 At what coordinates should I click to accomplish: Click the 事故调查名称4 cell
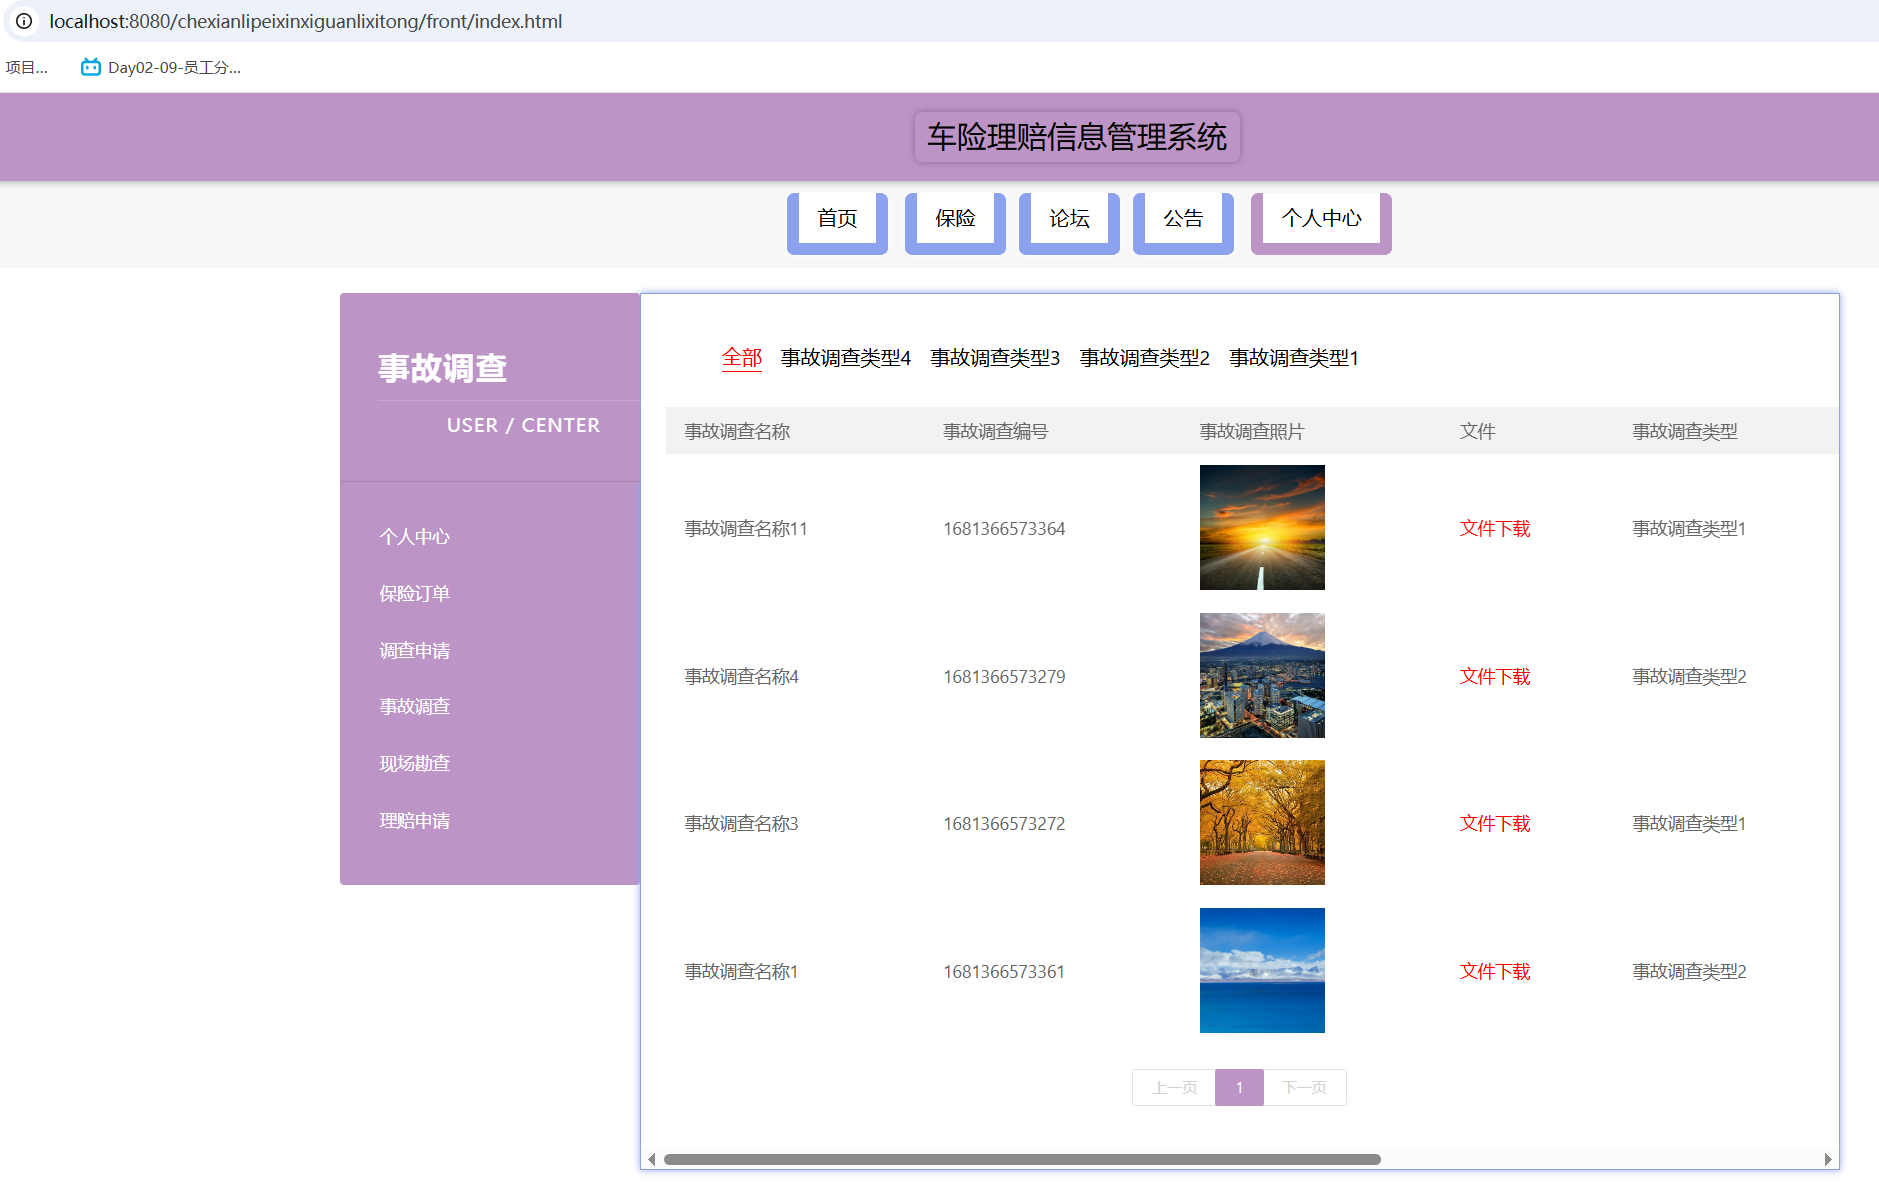click(742, 677)
